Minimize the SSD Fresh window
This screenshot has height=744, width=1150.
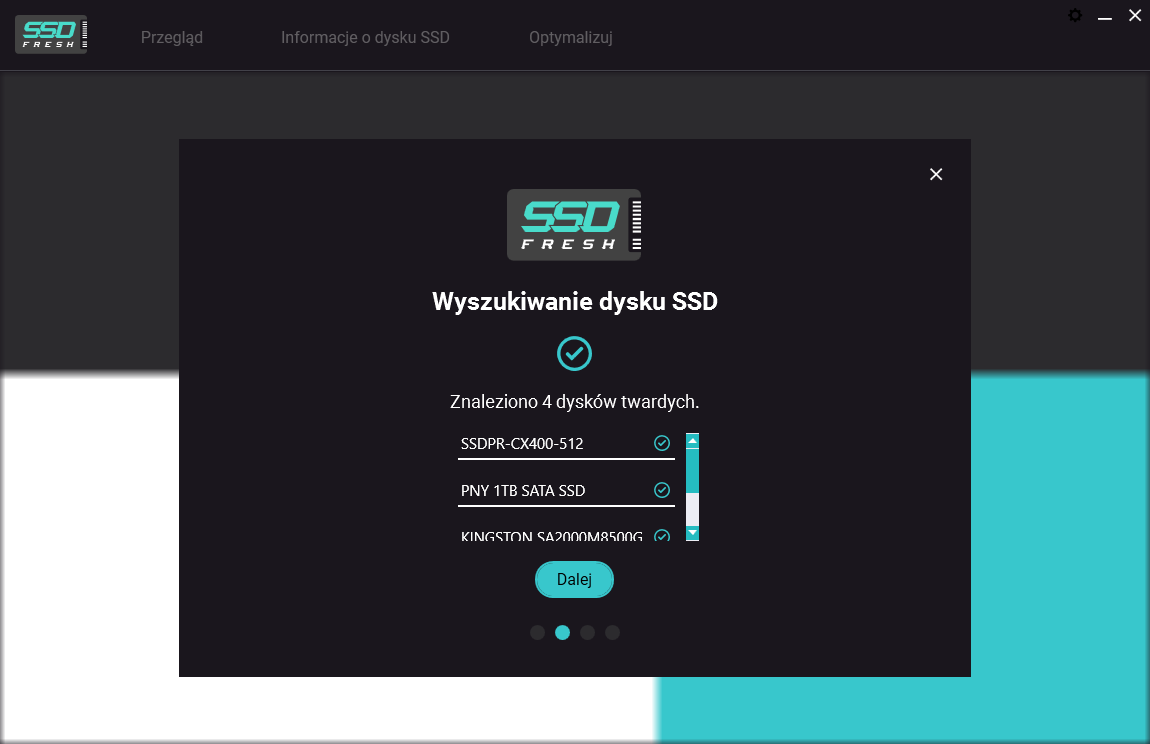[1105, 16]
